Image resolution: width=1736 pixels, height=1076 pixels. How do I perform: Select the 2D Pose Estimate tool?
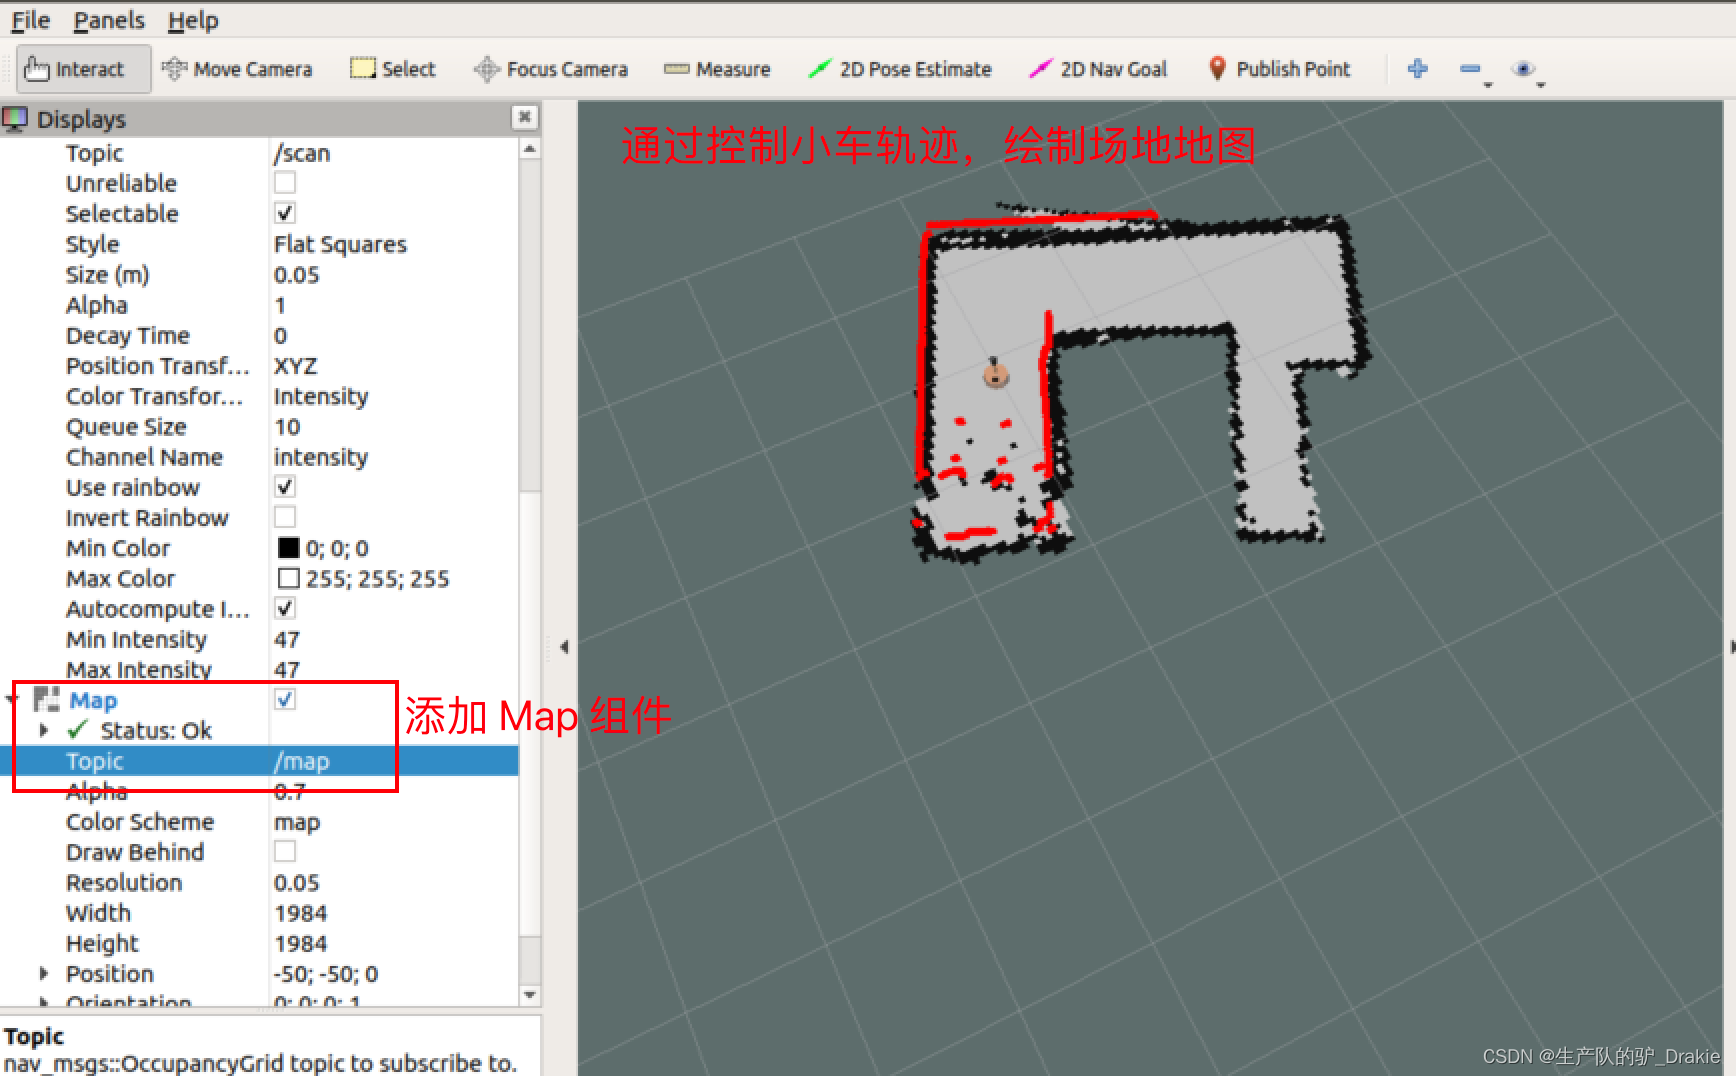pyautogui.click(x=900, y=69)
